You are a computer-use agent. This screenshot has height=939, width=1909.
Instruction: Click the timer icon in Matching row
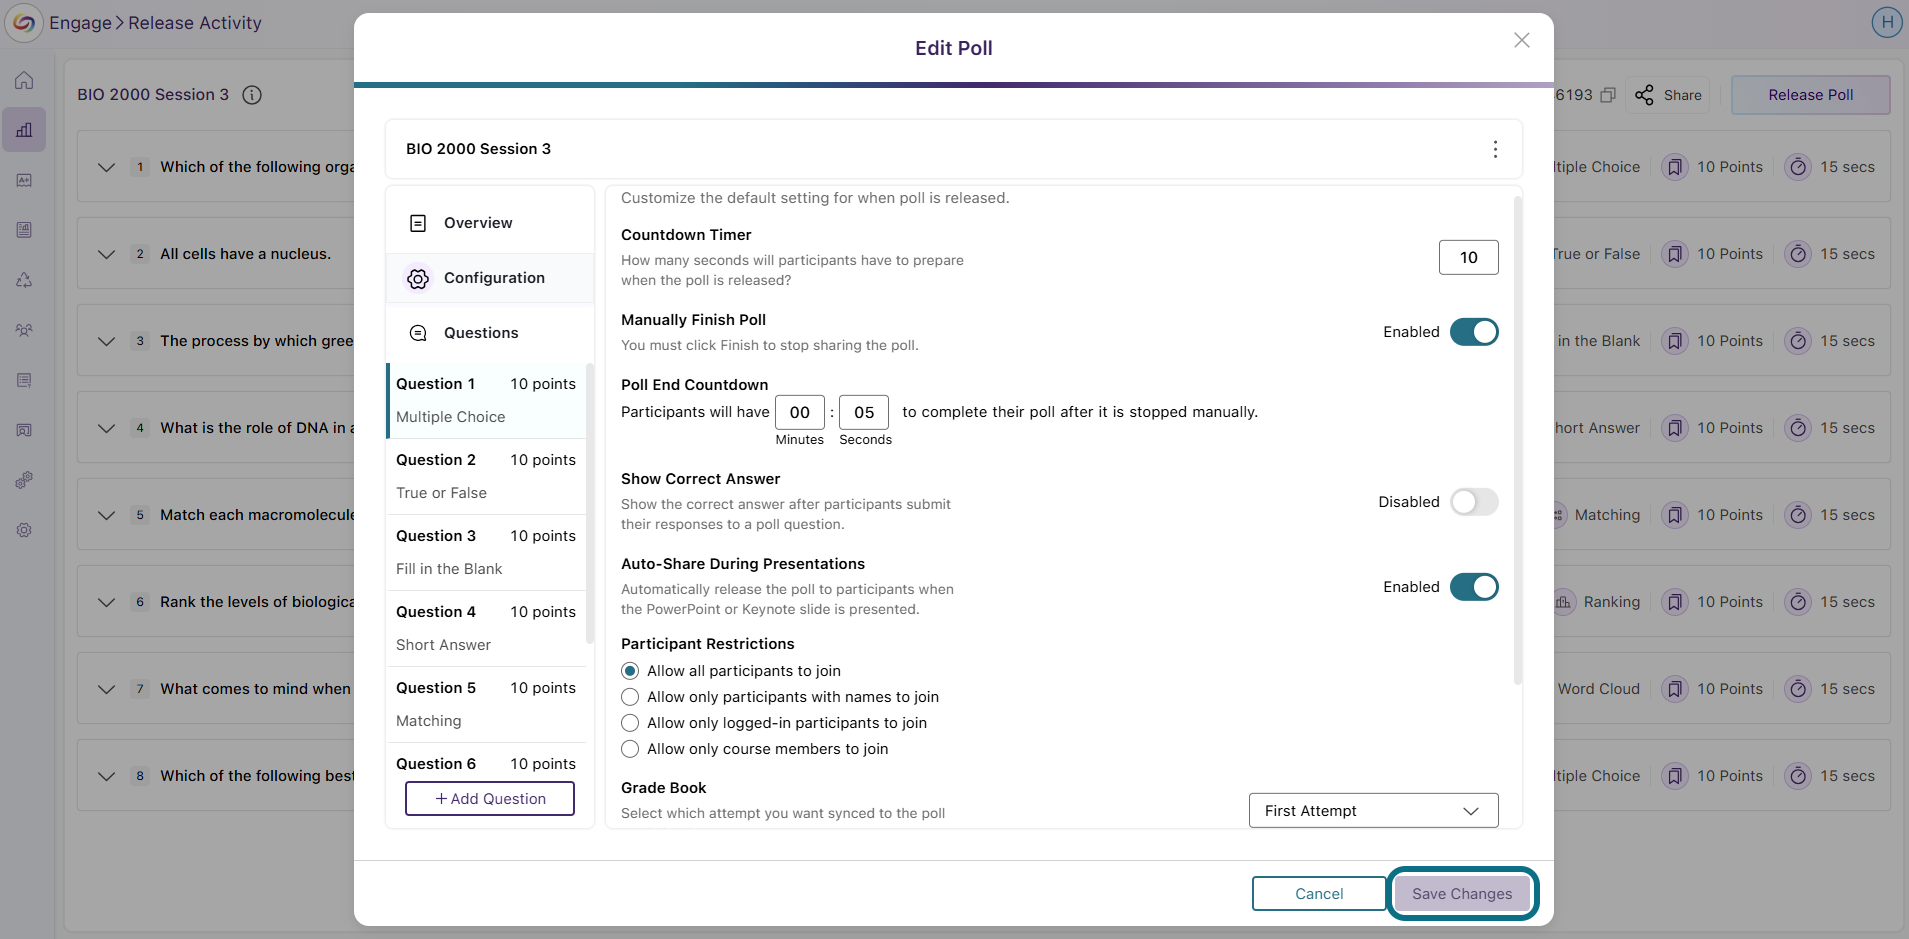coord(1798,515)
